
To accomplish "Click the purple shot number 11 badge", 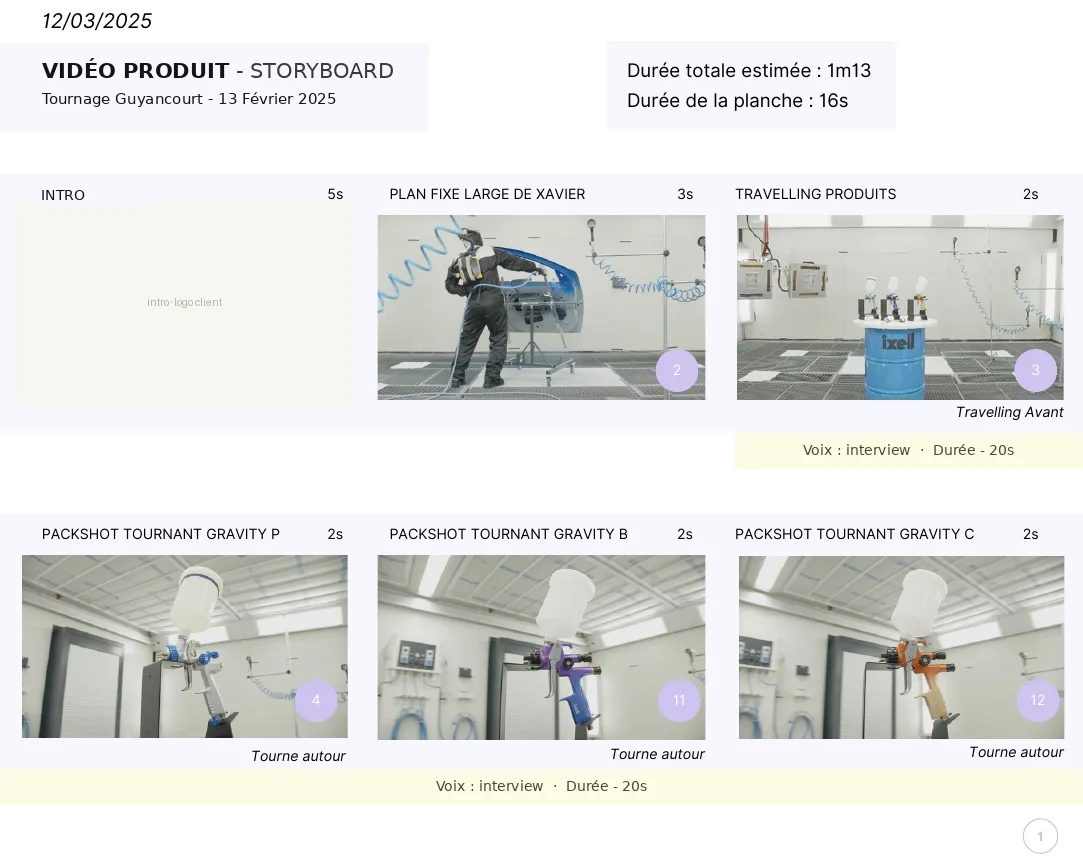I will tap(679, 701).
